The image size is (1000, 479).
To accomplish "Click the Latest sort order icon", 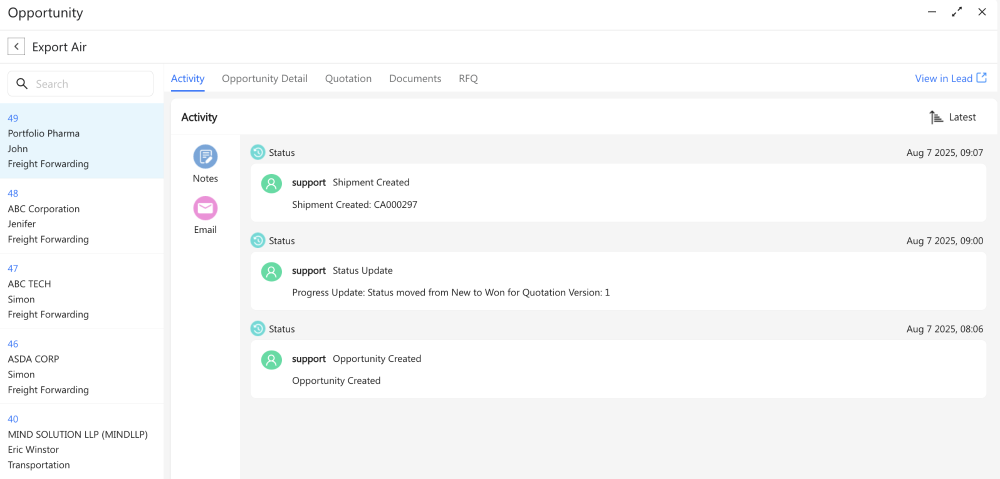I will click(x=936, y=117).
